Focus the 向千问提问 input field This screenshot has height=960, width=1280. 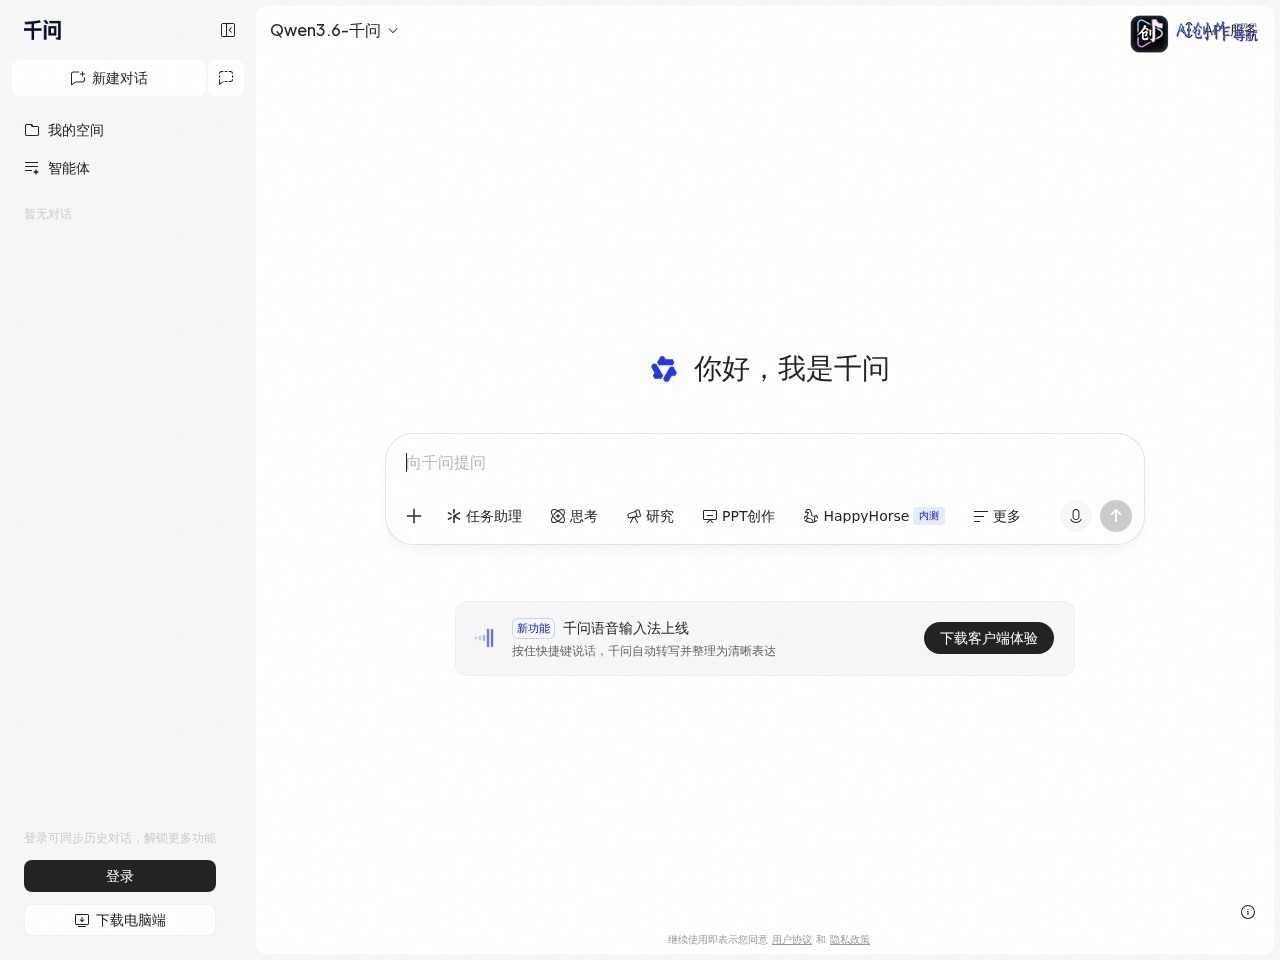[765, 463]
